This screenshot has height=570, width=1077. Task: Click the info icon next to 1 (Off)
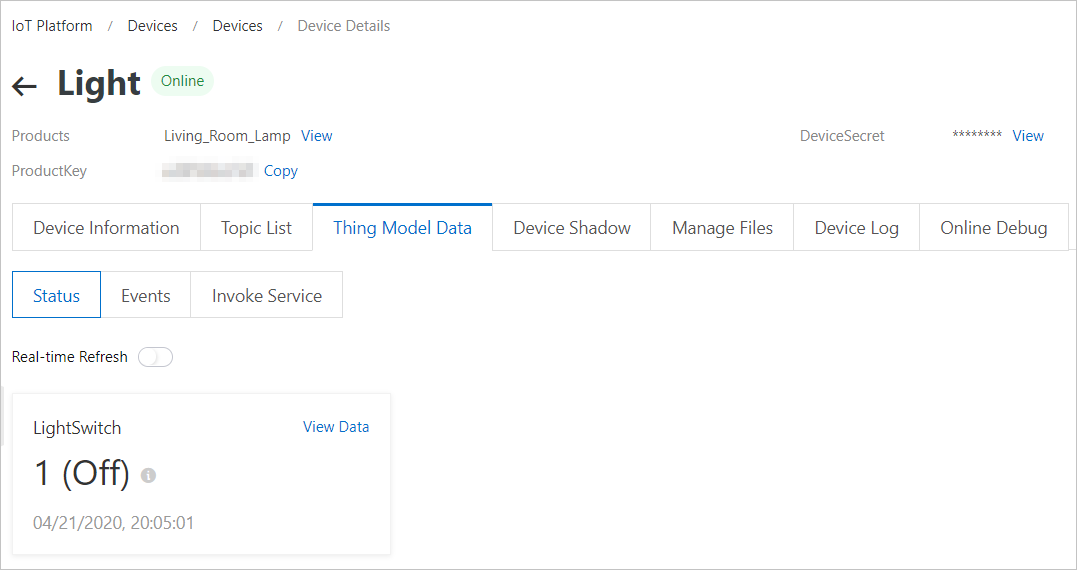click(149, 475)
